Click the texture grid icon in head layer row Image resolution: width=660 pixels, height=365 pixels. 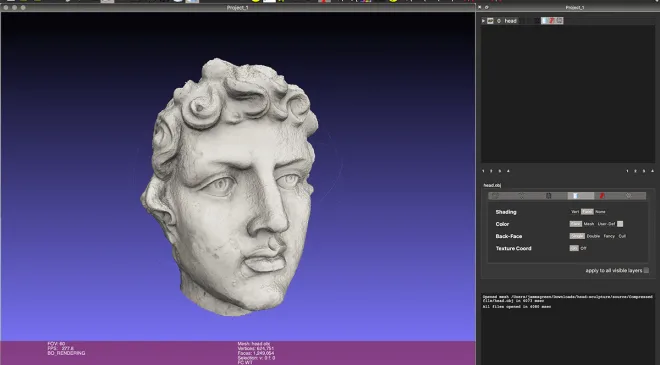pyautogui.click(x=559, y=20)
